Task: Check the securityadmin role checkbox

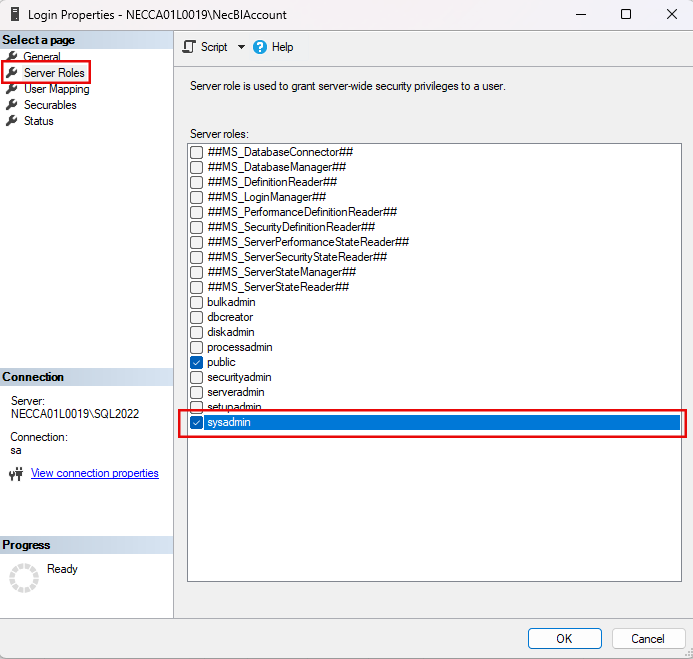Action: (197, 377)
